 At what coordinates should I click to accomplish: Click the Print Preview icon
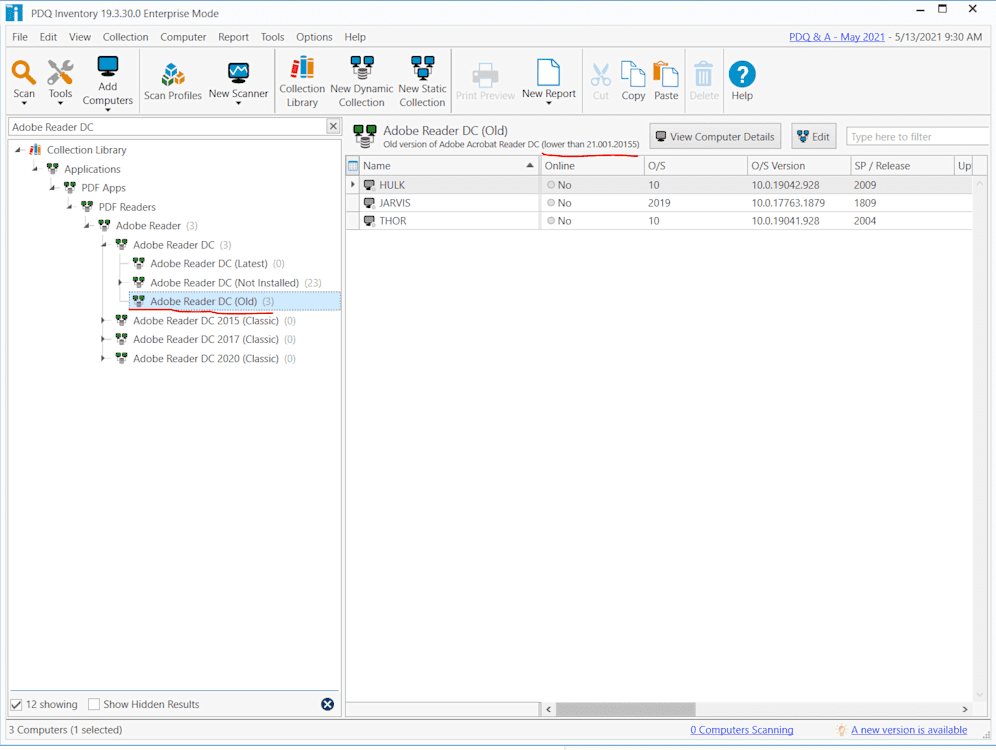[485, 75]
